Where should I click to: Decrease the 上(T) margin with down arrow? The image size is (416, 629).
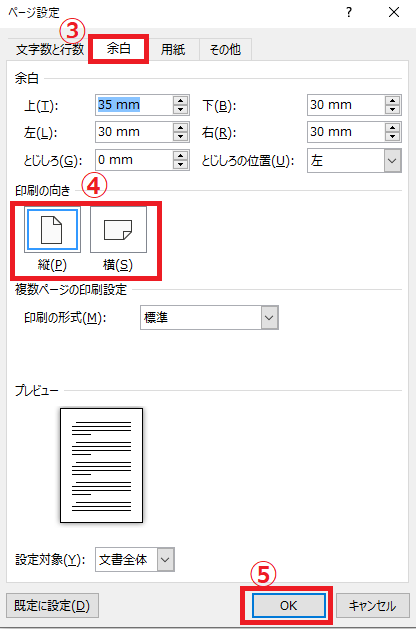point(181,110)
